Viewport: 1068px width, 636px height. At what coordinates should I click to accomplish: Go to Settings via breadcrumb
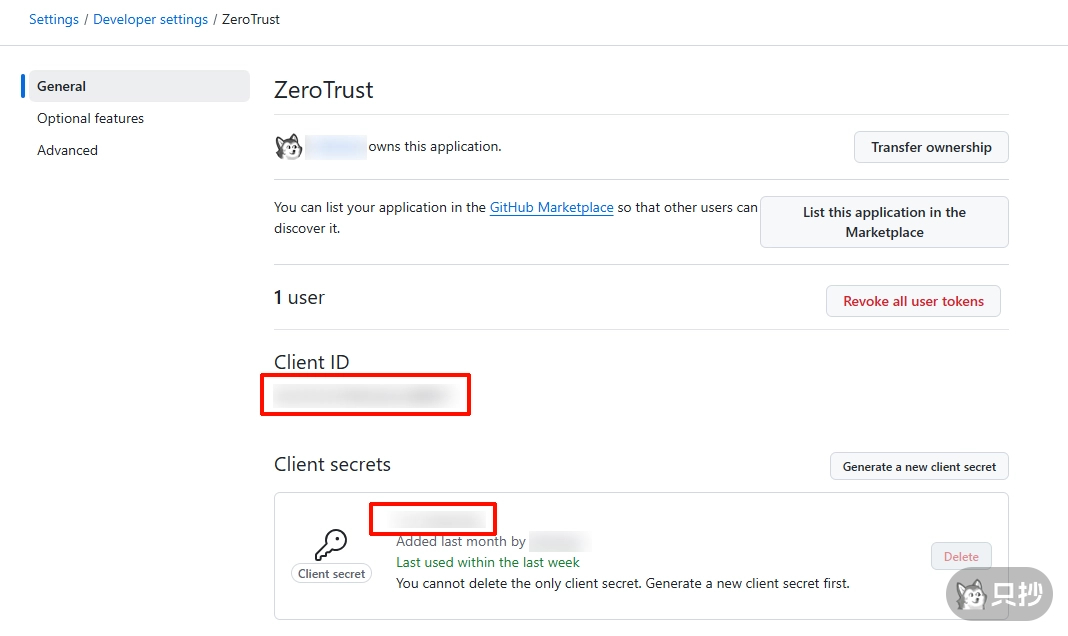pos(54,19)
